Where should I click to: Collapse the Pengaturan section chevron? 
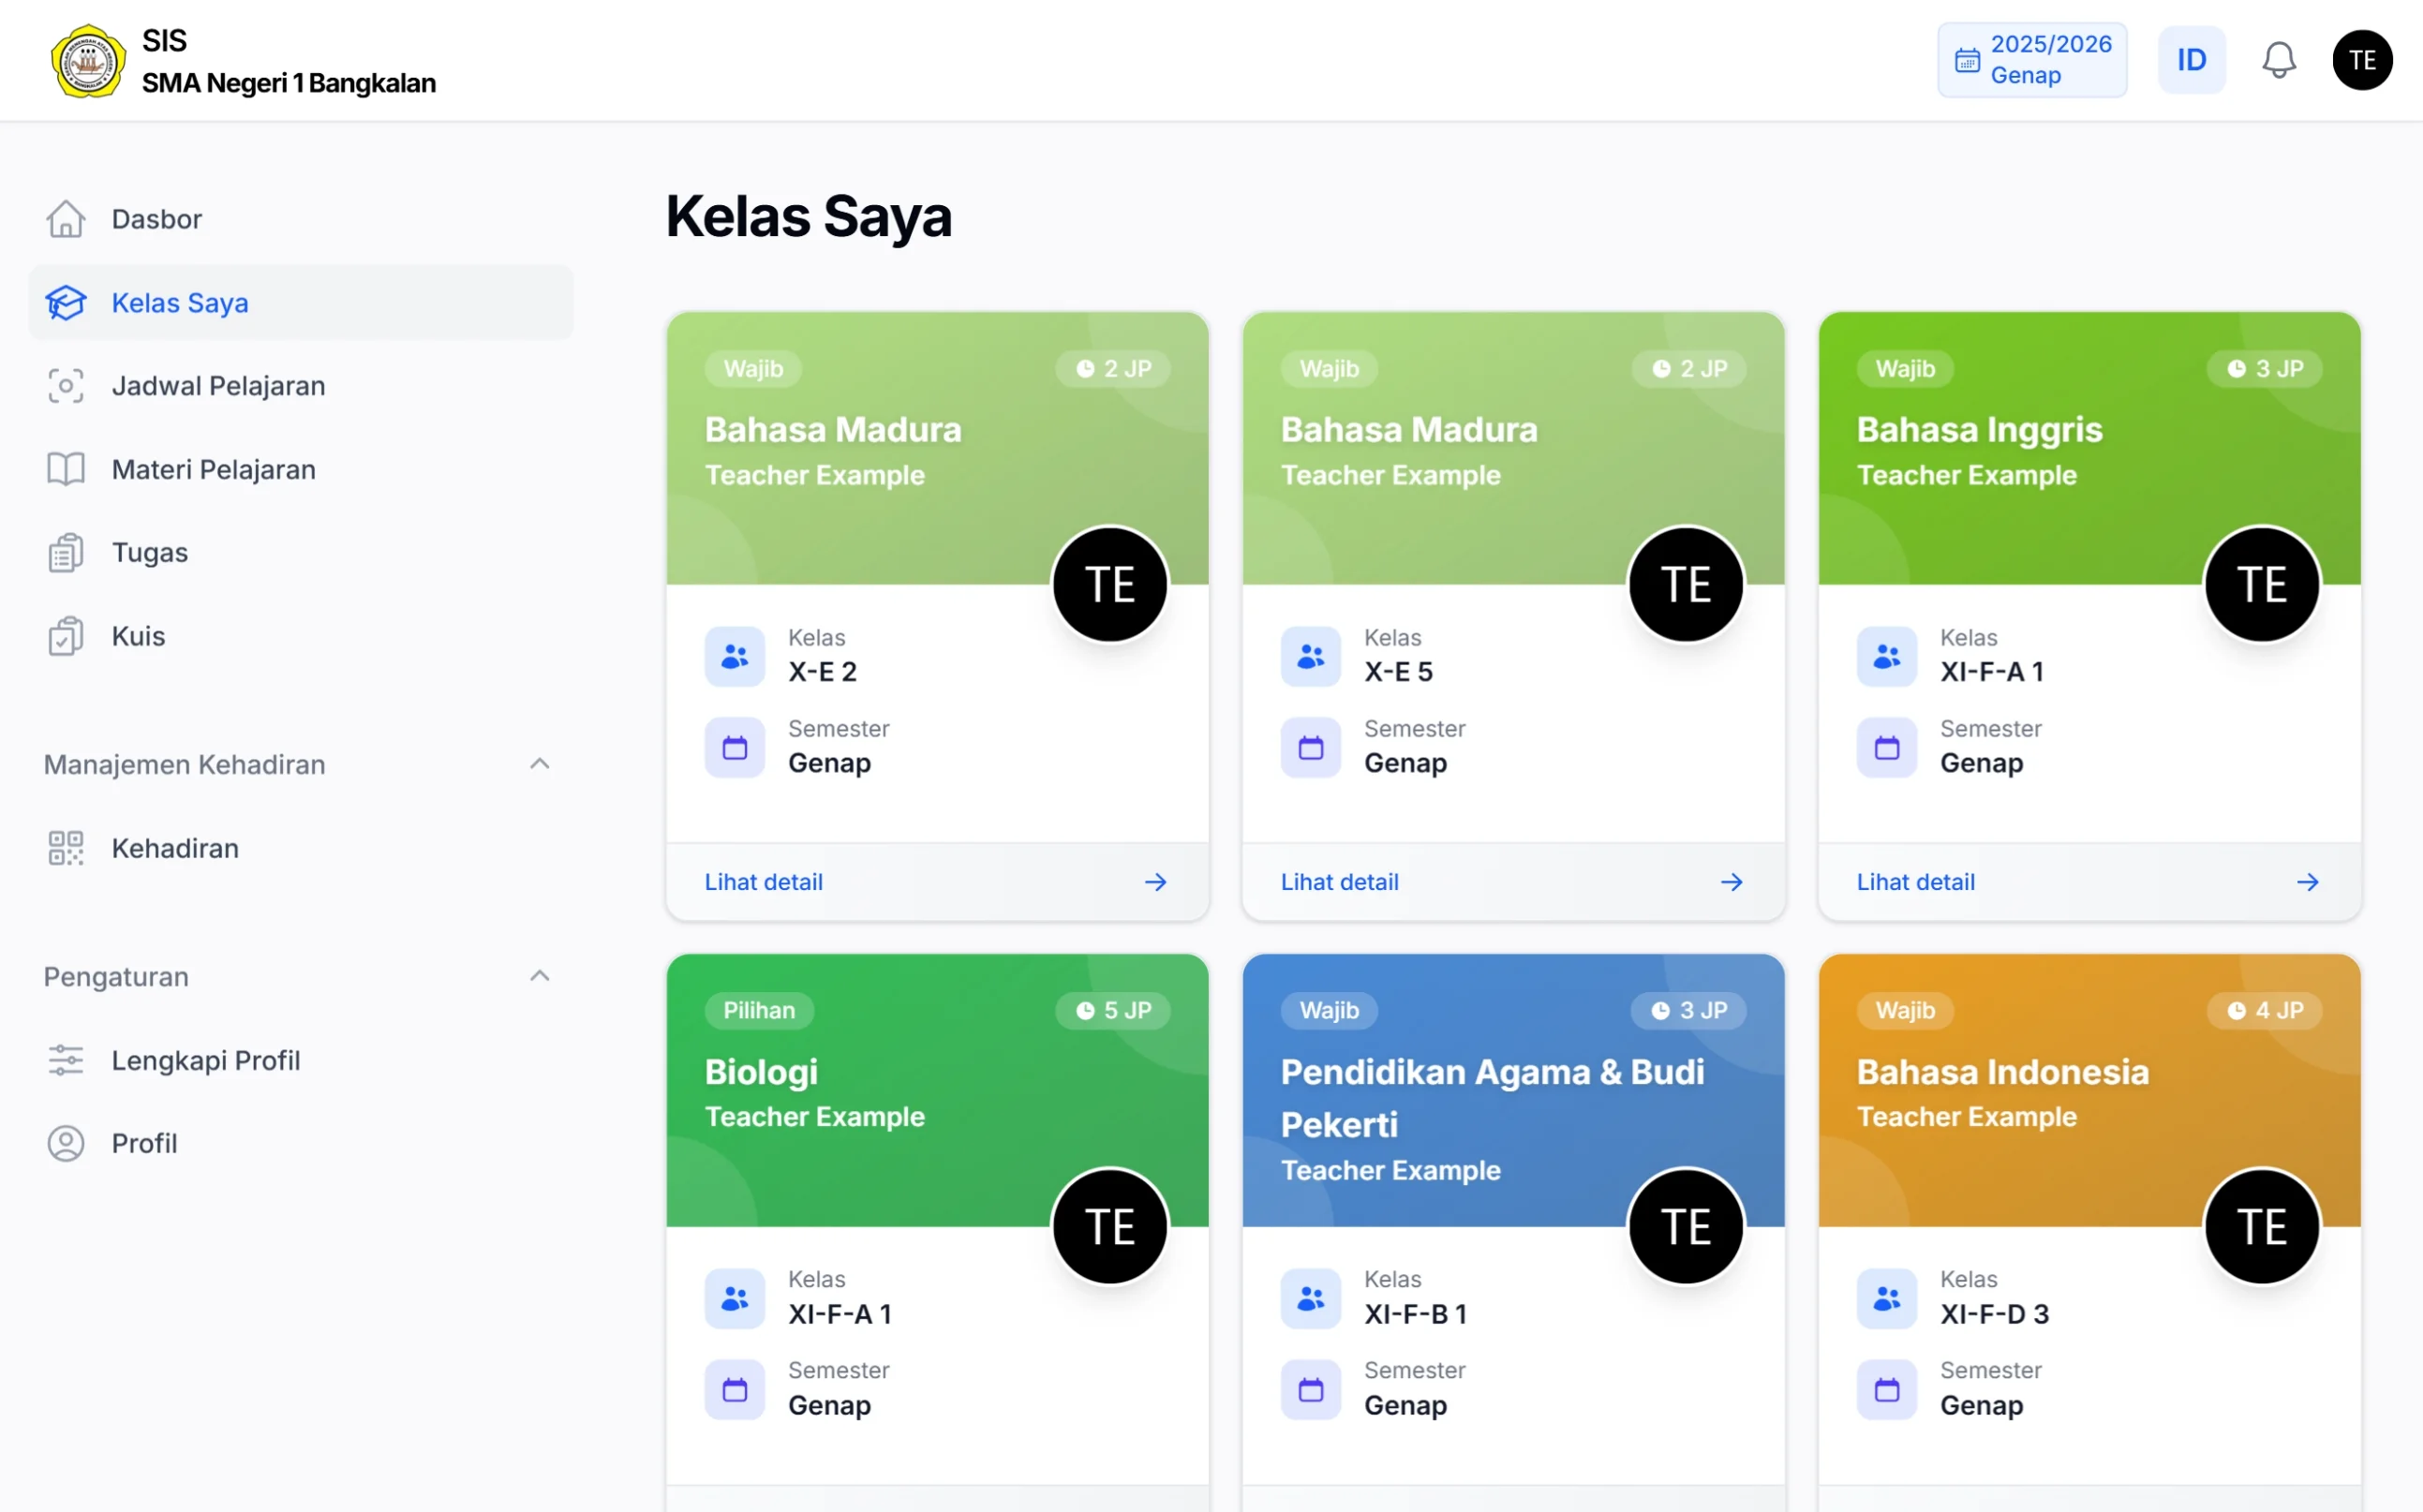[x=539, y=976]
